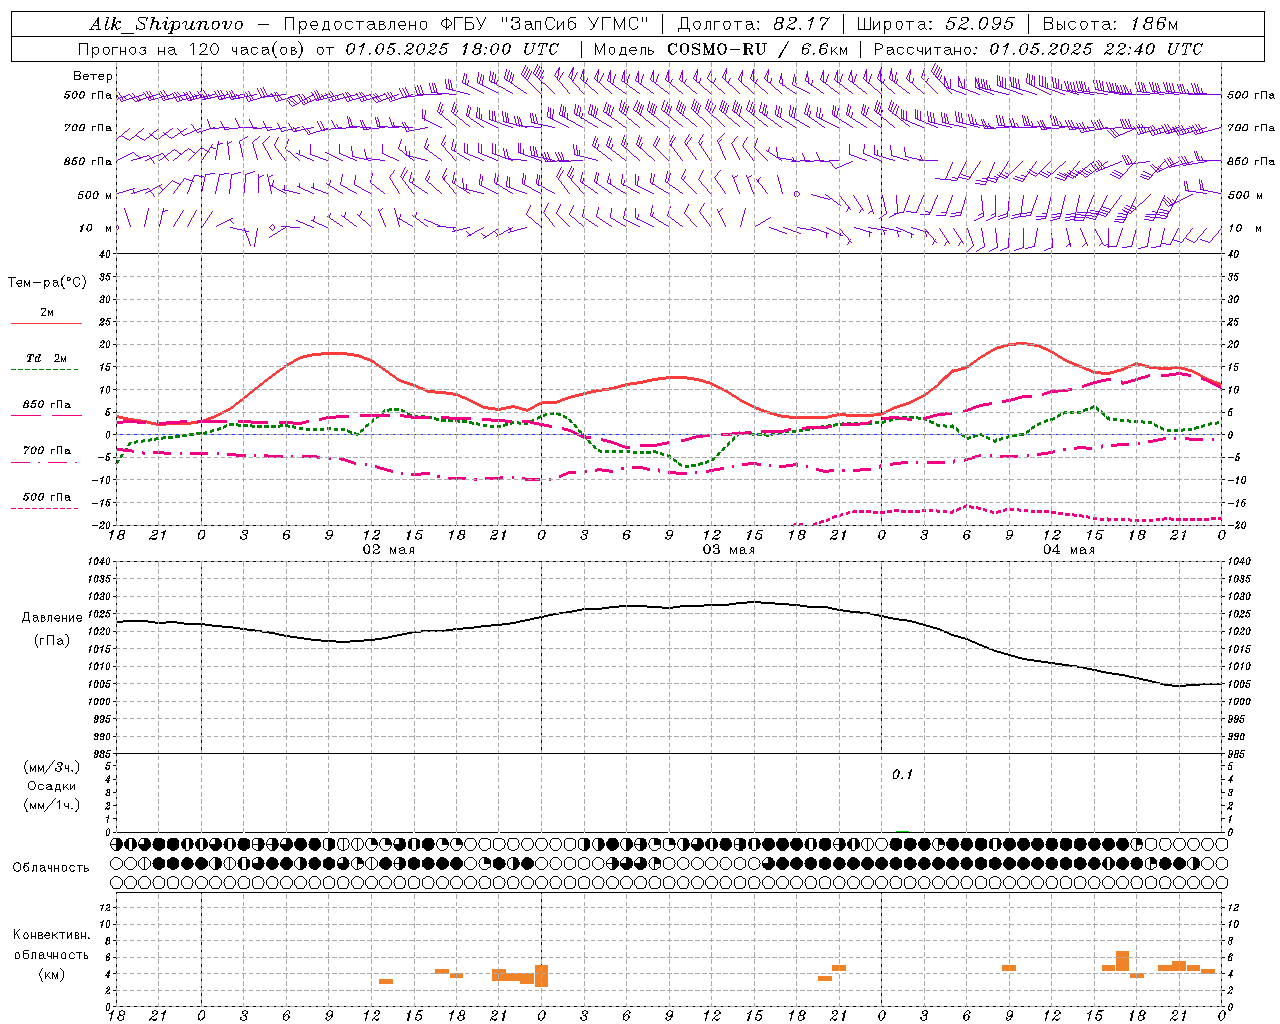Screen dimensions: 1280x1024
Task: Click the 'Конвективн.' convective cloud label
Action: point(52,935)
